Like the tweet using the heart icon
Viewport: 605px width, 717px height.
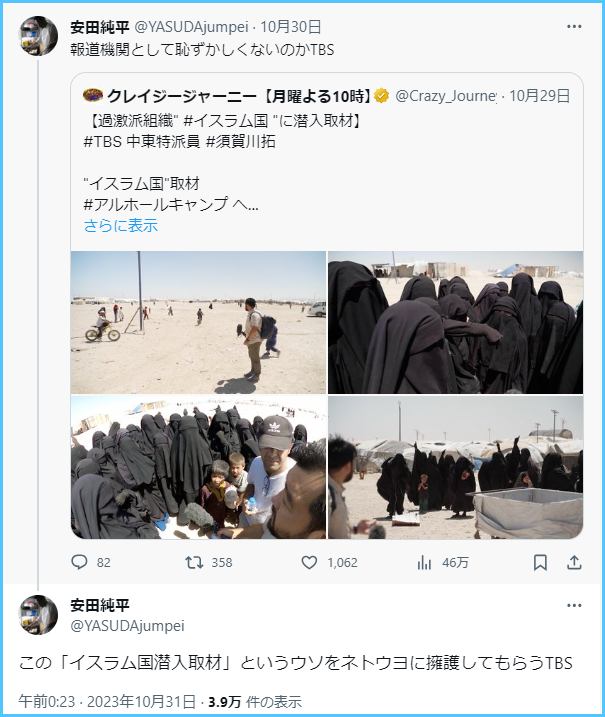(x=310, y=562)
